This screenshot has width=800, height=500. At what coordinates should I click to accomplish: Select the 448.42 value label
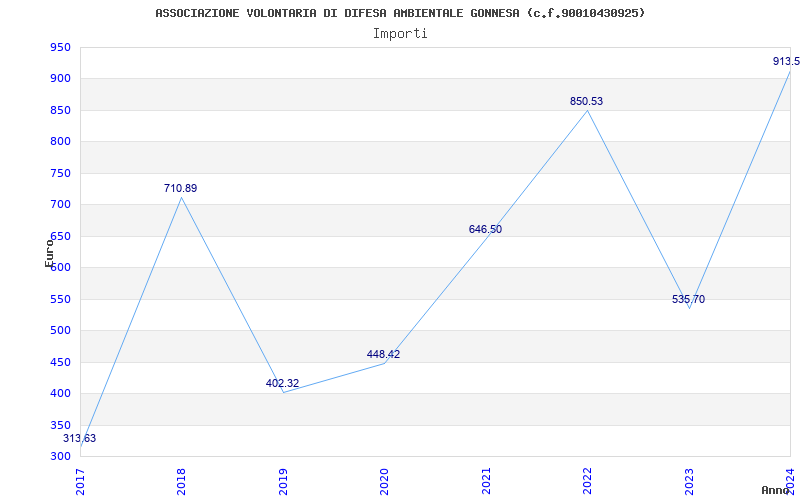pyautogui.click(x=383, y=354)
